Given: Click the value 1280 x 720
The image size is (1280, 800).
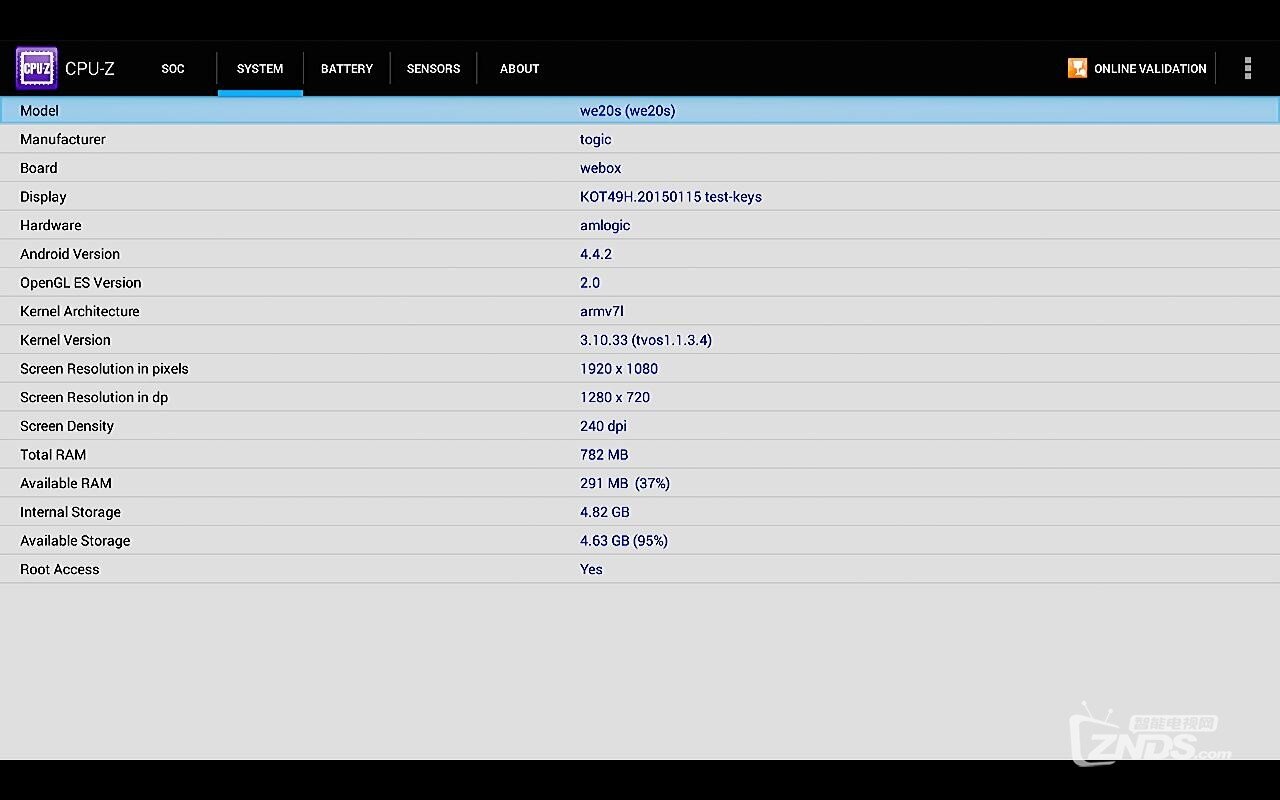Looking at the screenshot, I should click(x=615, y=397).
